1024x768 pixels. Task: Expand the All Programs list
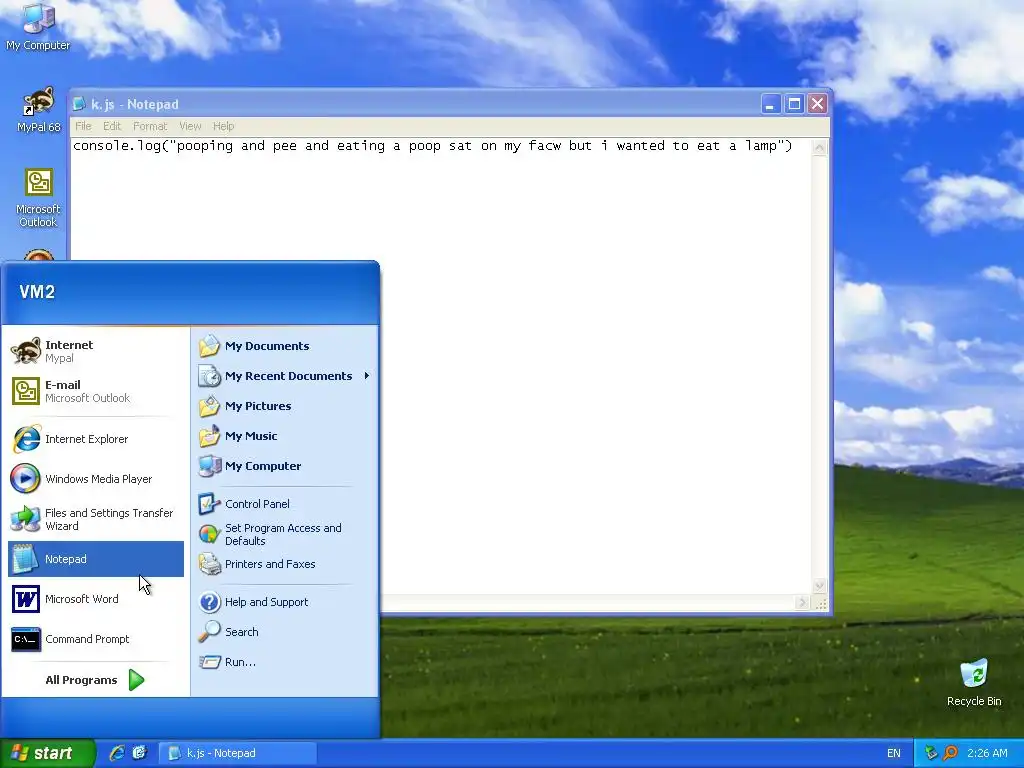(96, 680)
